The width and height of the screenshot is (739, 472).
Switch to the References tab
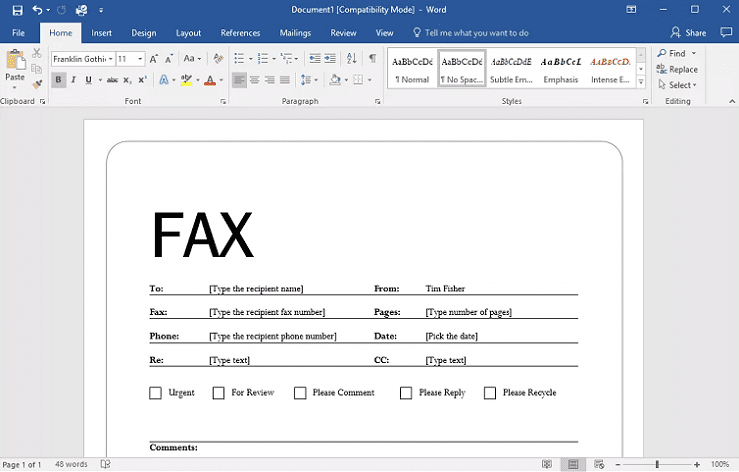(x=240, y=33)
